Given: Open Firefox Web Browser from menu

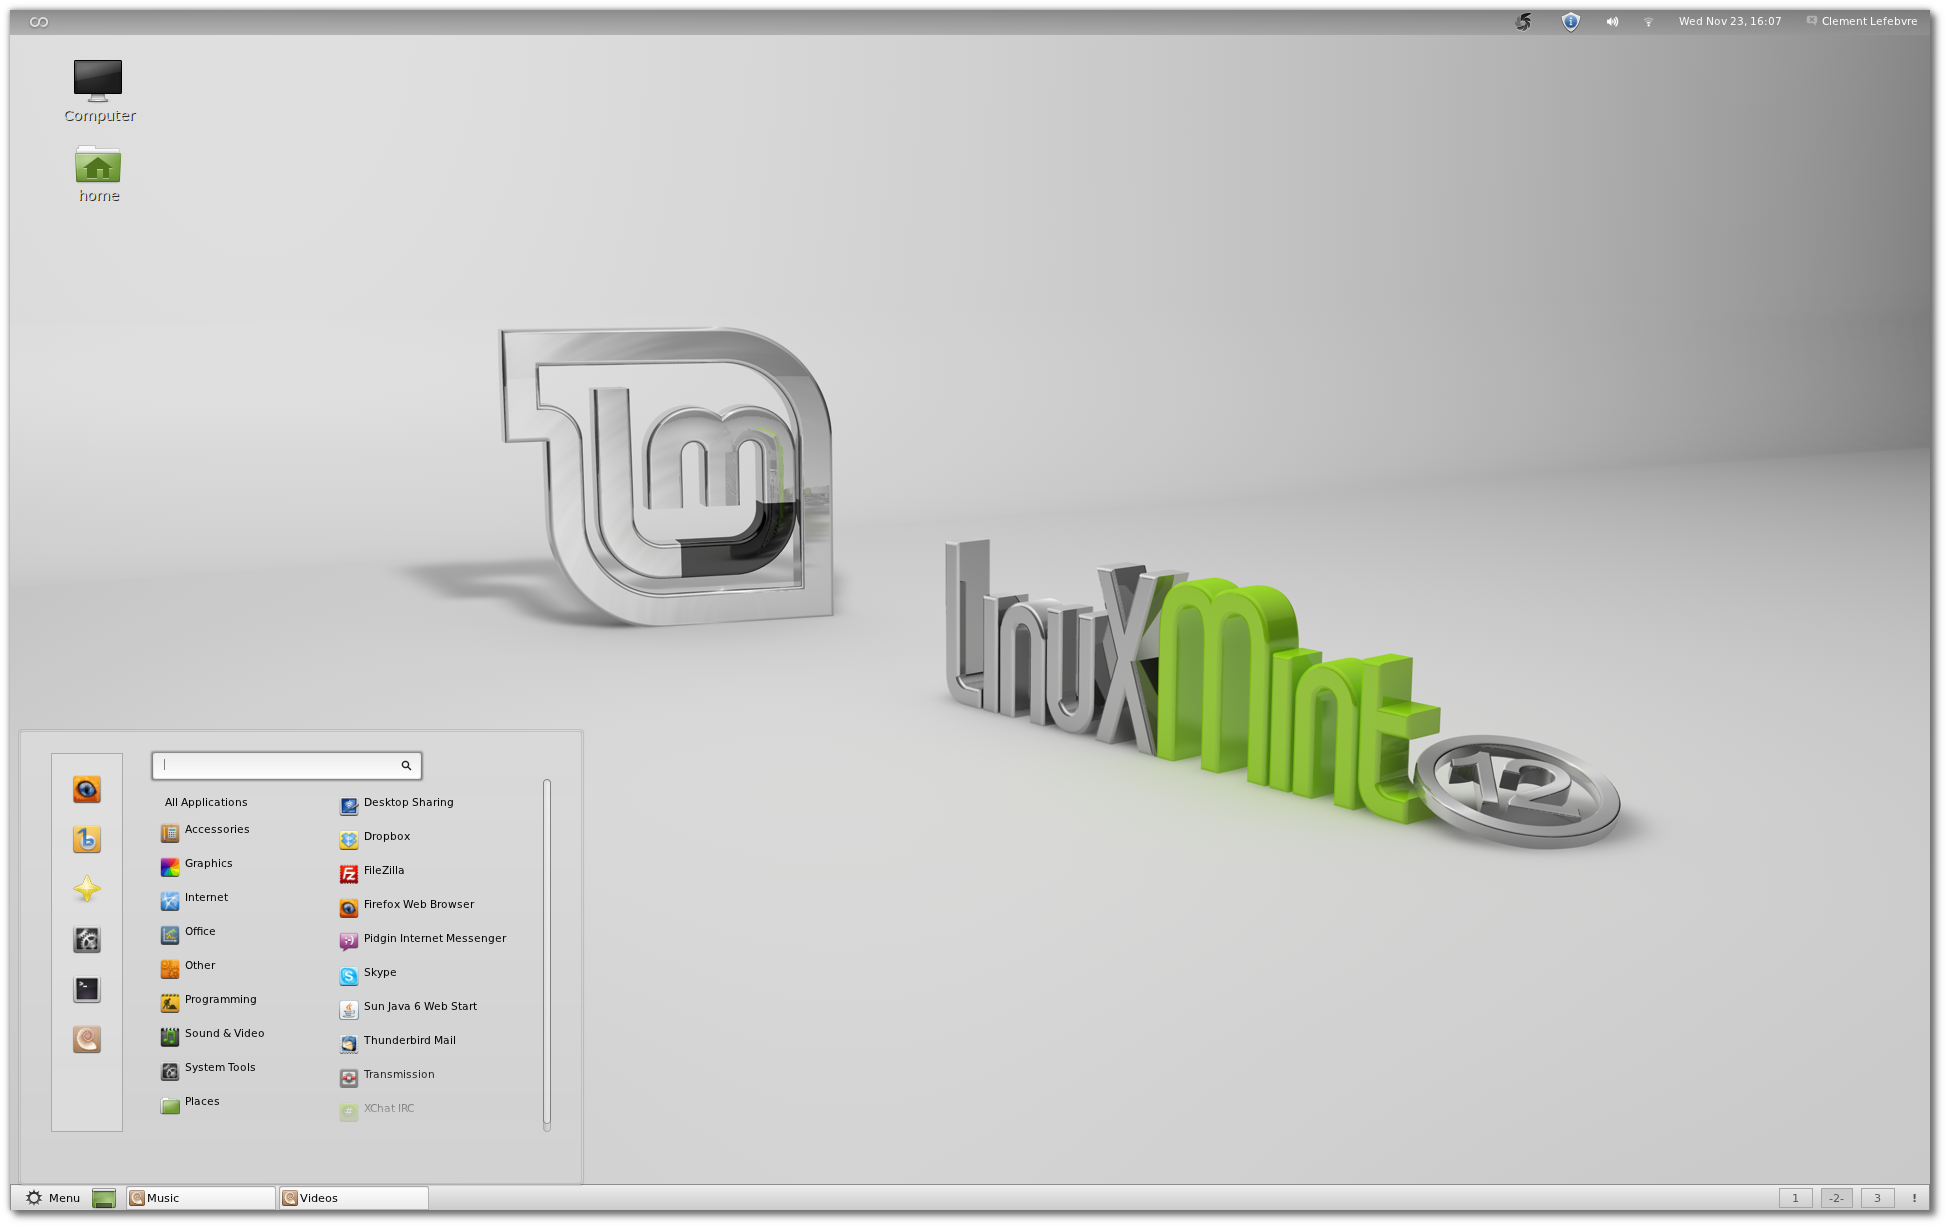Looking at the screenshot, I should 418,903.
